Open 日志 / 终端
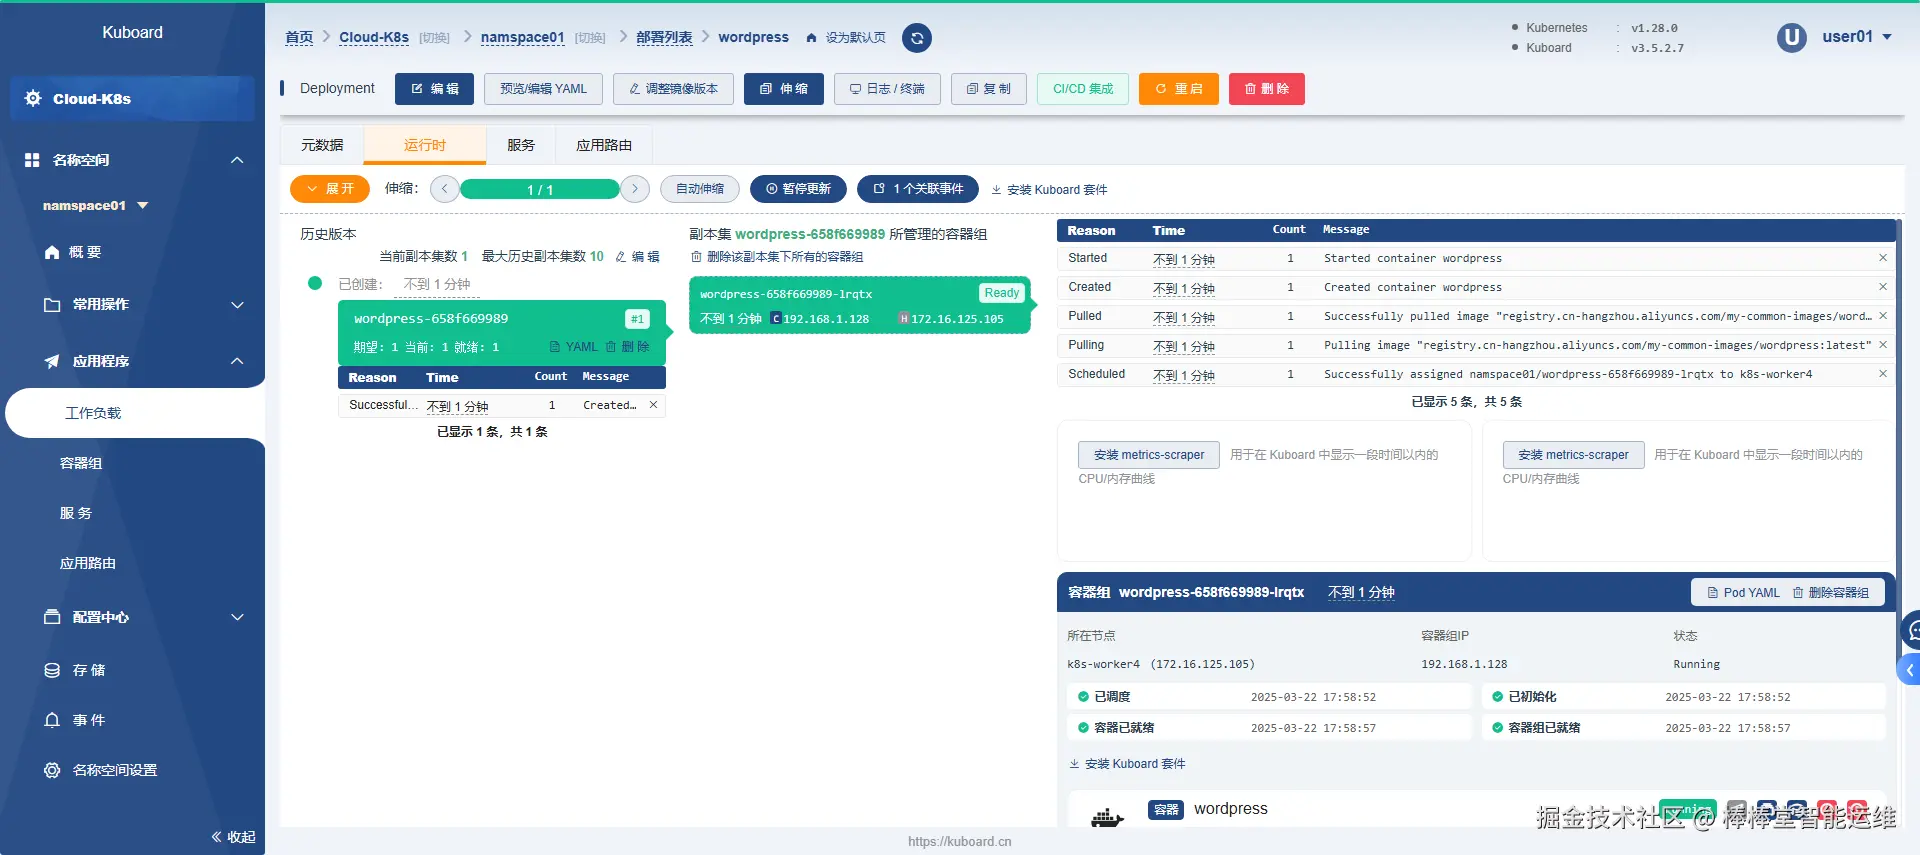 point(887,89)
